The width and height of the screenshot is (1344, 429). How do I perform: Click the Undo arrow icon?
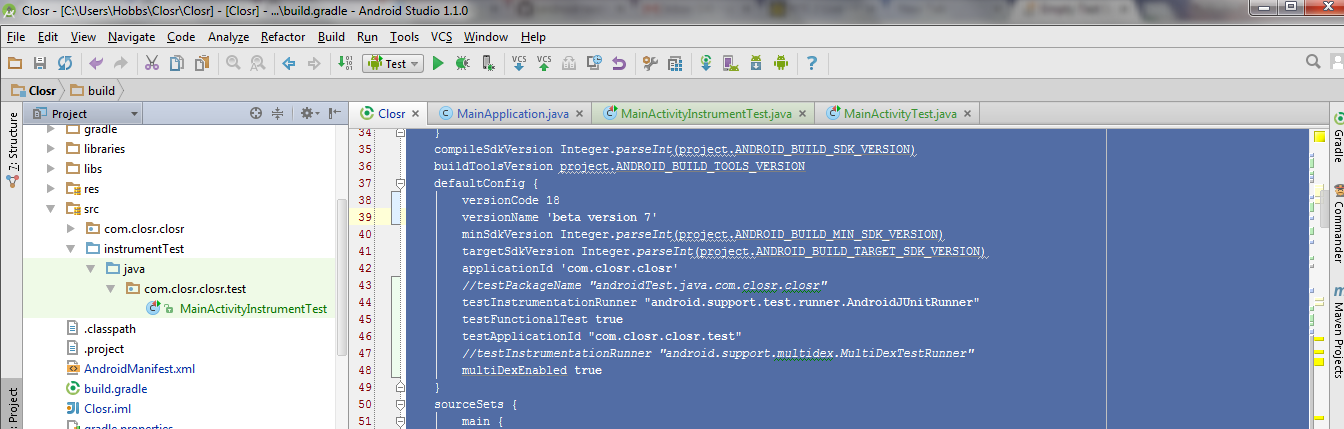(x=96, y=63)
